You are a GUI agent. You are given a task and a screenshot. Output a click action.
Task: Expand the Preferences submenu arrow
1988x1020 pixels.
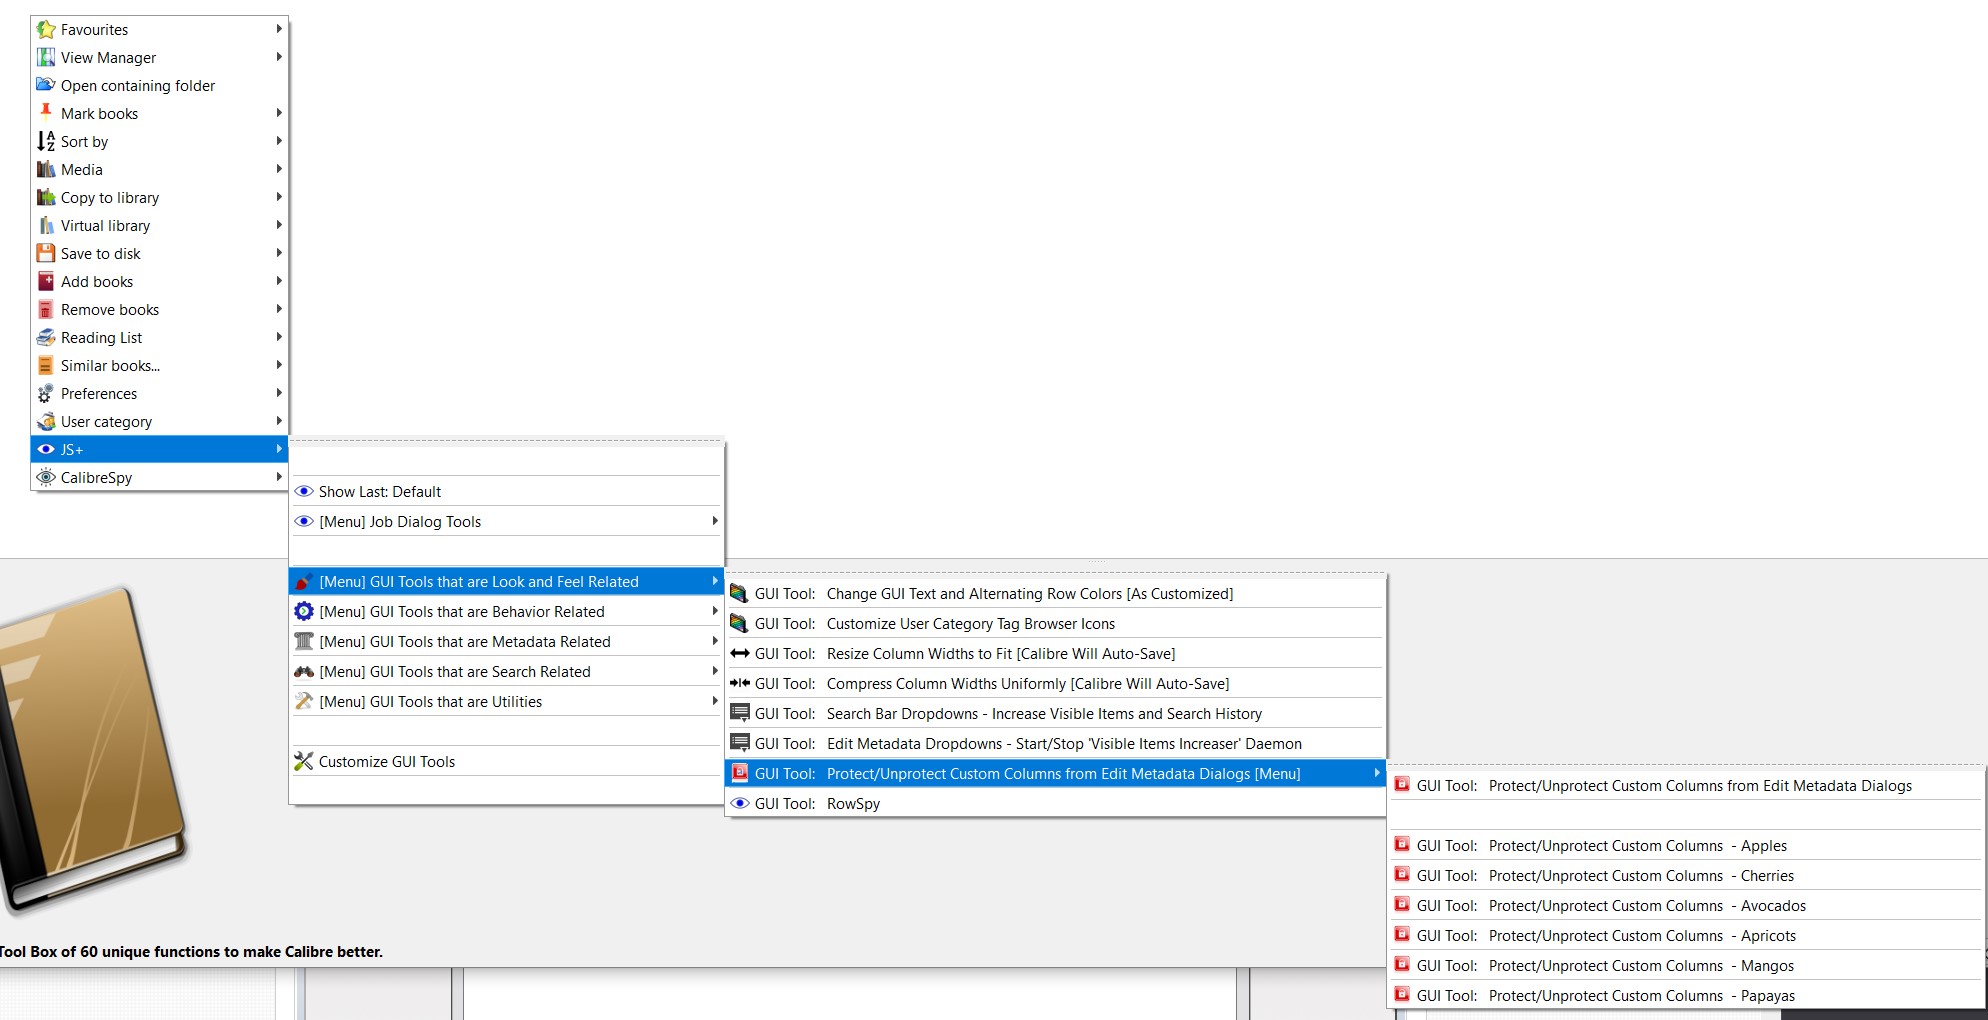279,393
